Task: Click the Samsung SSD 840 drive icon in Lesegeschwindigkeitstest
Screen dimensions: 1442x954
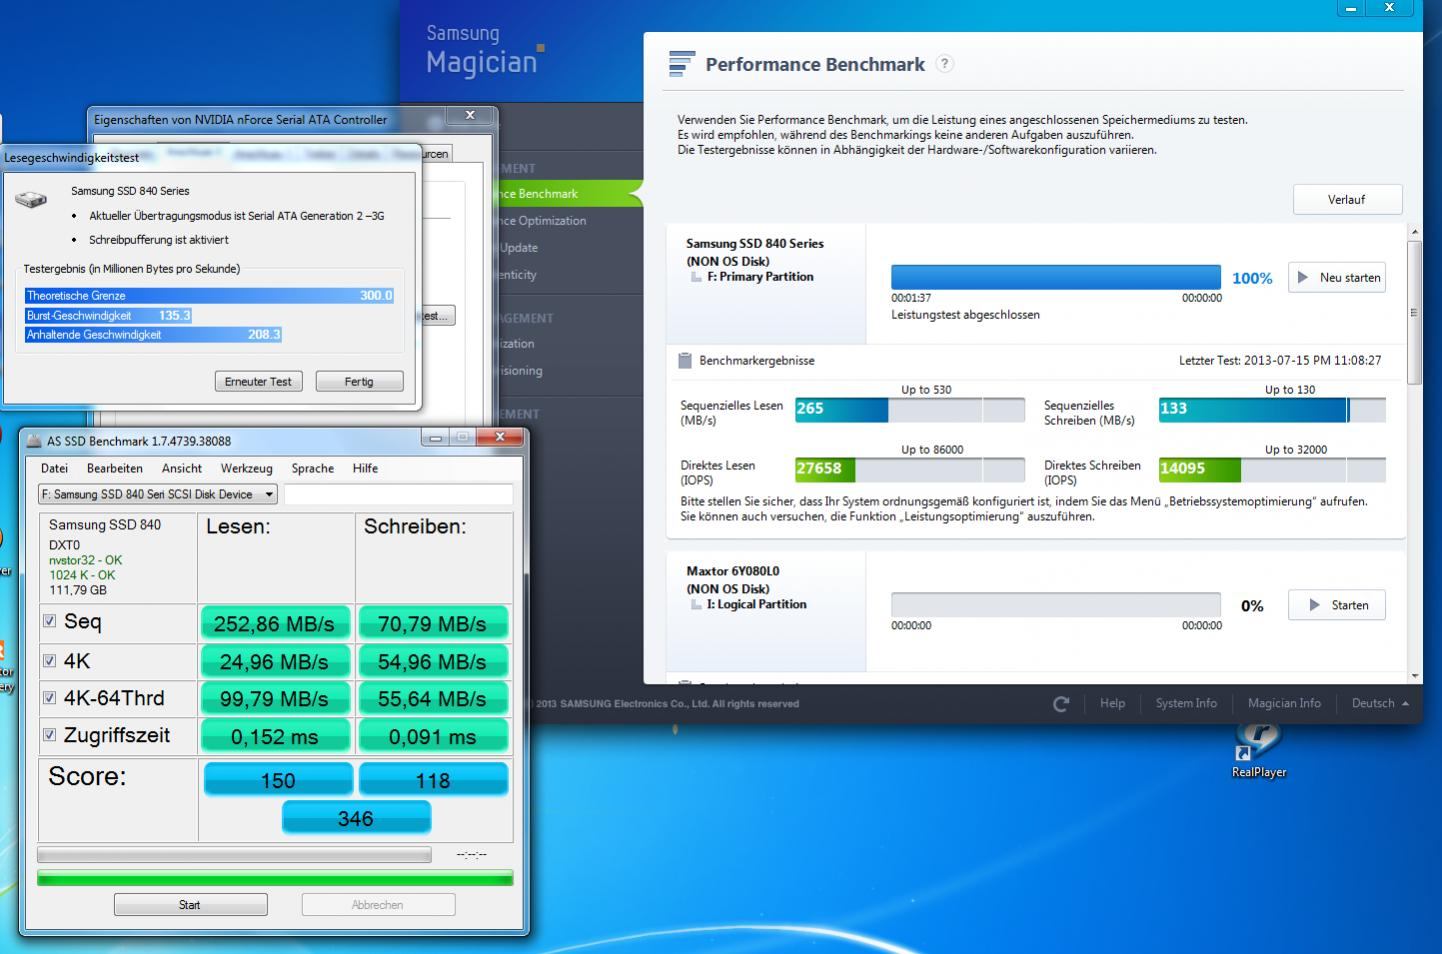Action: click(x=31, y=198)
